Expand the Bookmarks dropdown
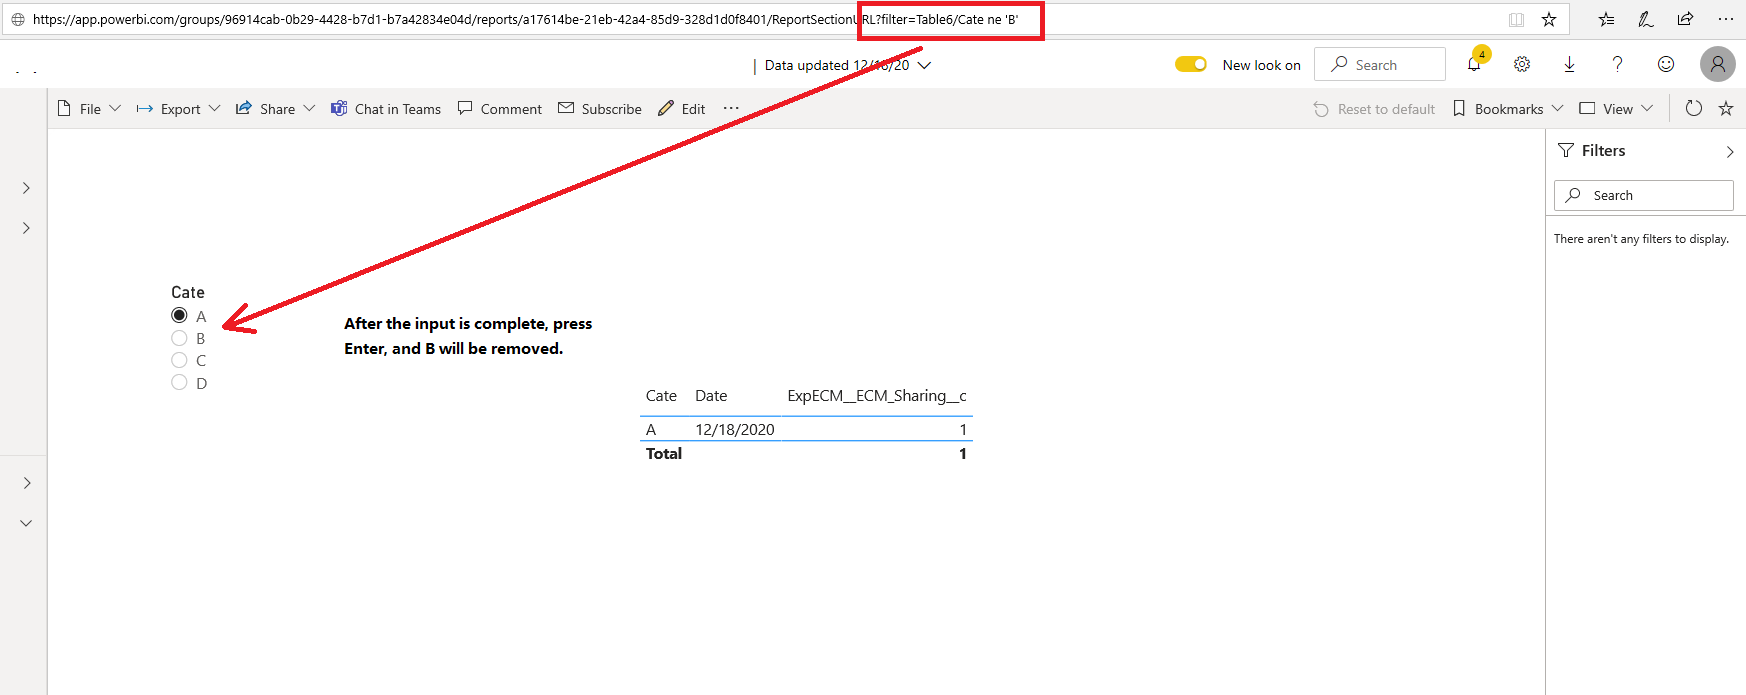The height and width of the screenshot is (695, 1746). pyautogui.click(x=1507, y=108)
